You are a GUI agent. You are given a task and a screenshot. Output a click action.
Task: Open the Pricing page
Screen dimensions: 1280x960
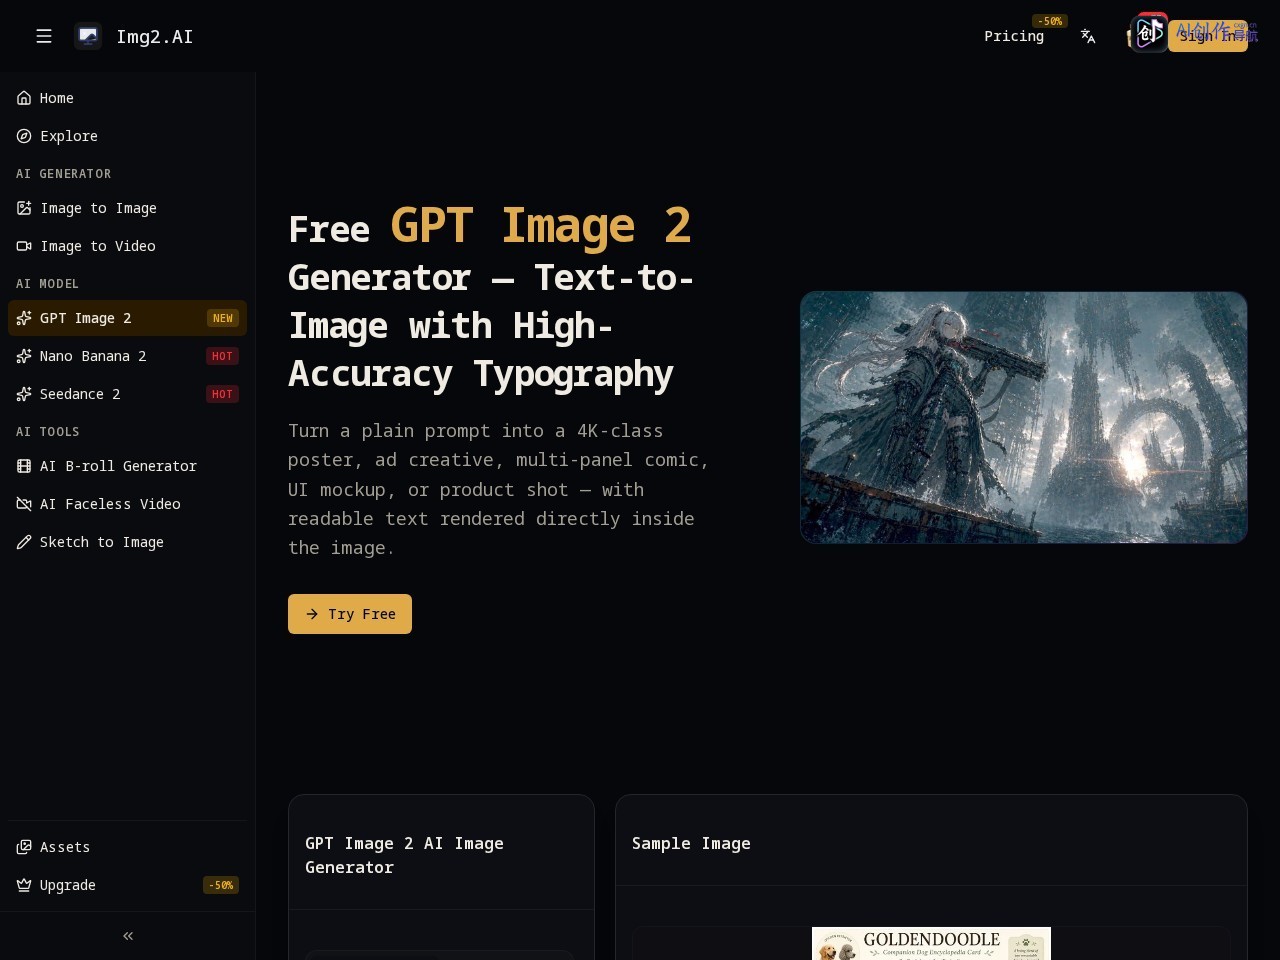1014,36
